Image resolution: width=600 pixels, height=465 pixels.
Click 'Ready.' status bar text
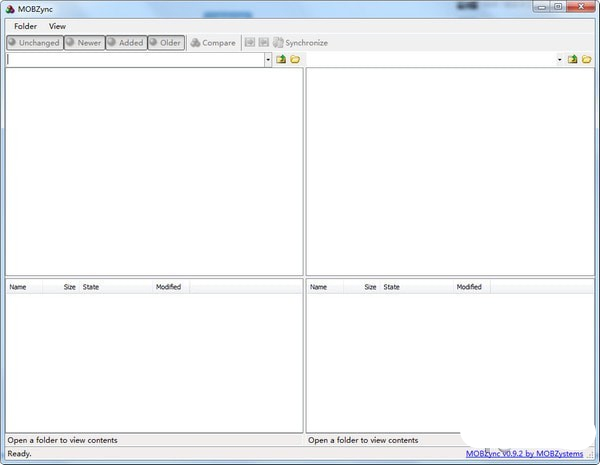pyautogui.click(x=20, y=454)
